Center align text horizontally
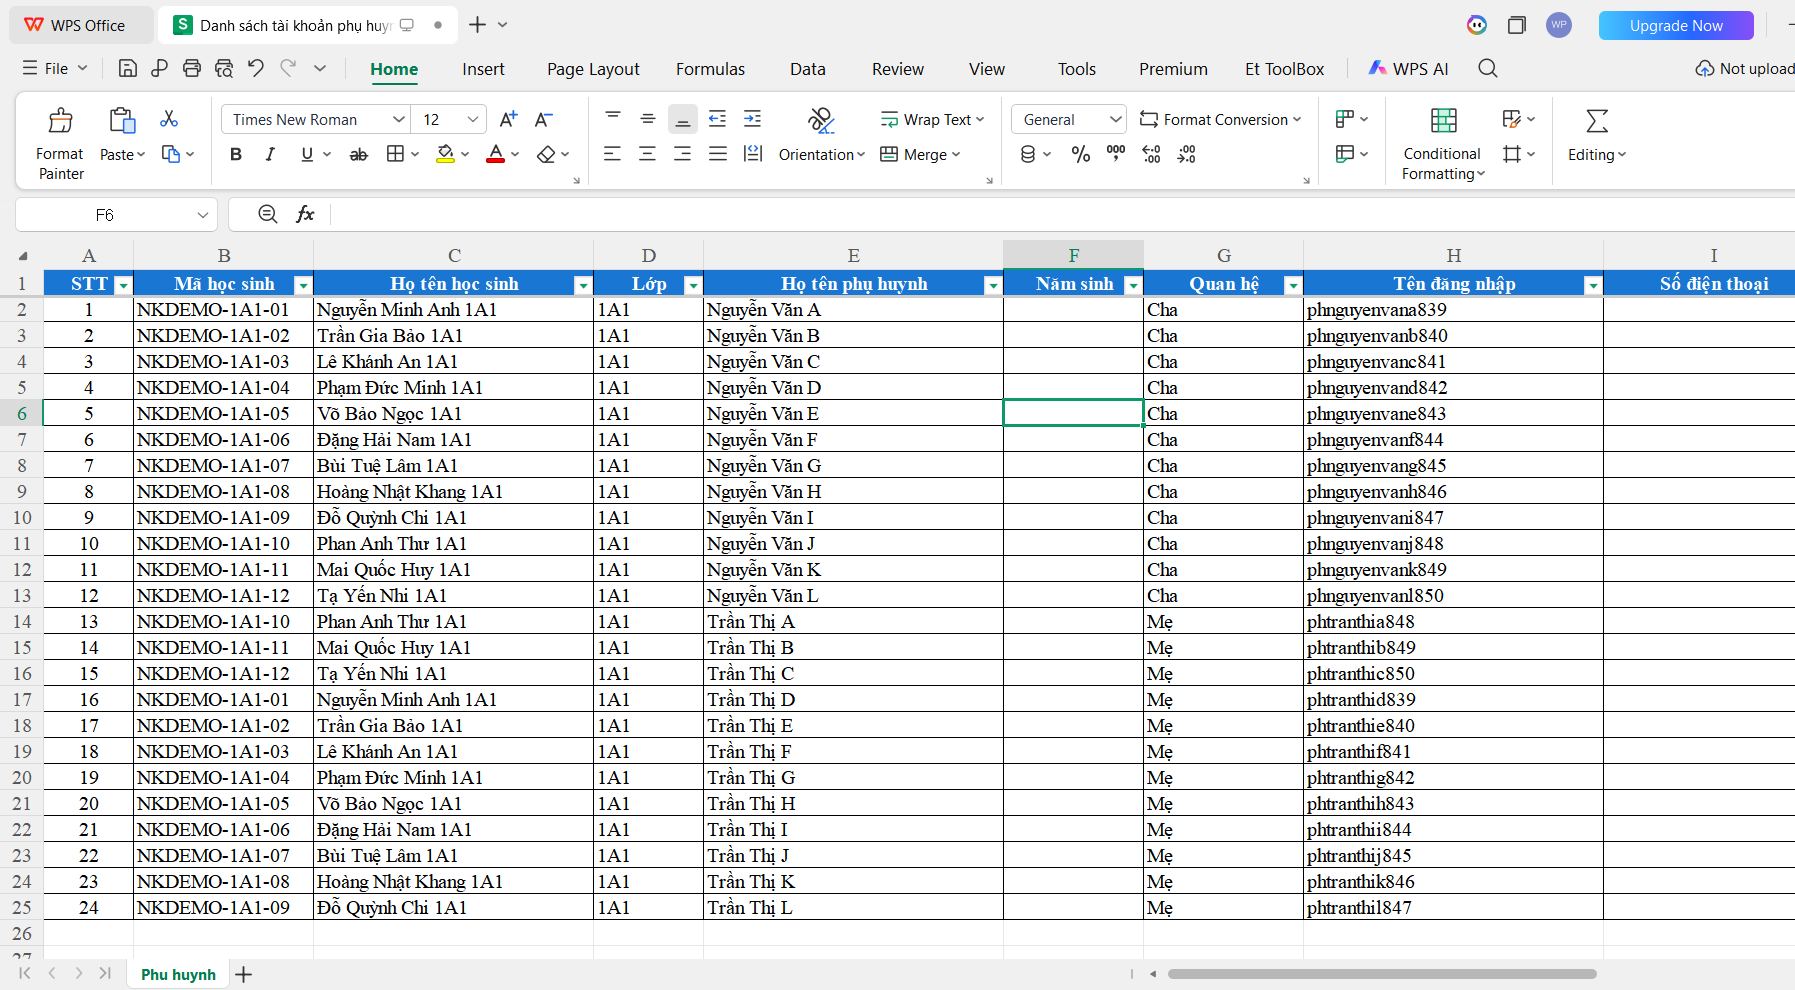This screenshot has width=1795, height=990. pyautogui.click(x=647, y=154)
